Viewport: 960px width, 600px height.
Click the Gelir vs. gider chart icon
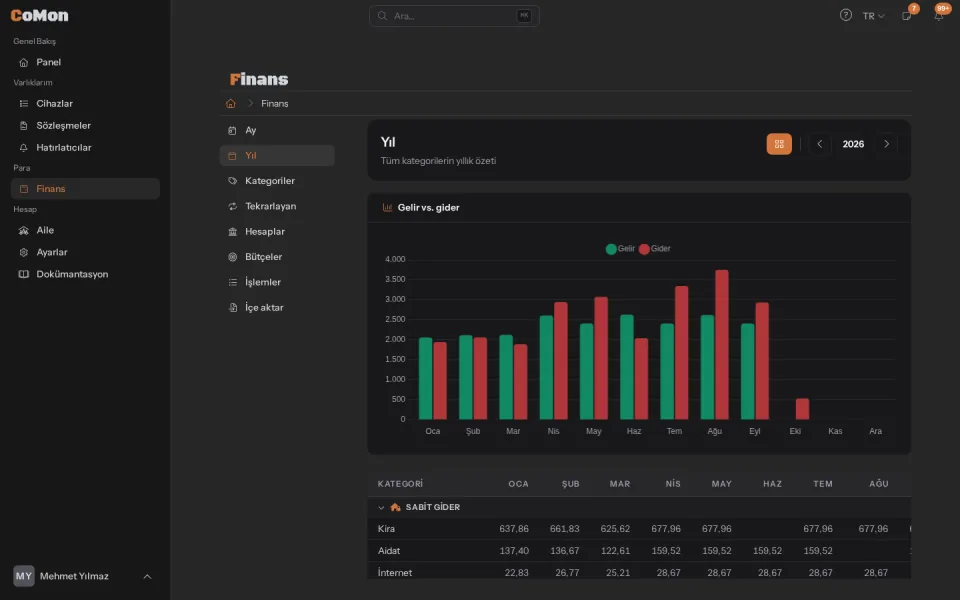387,208
